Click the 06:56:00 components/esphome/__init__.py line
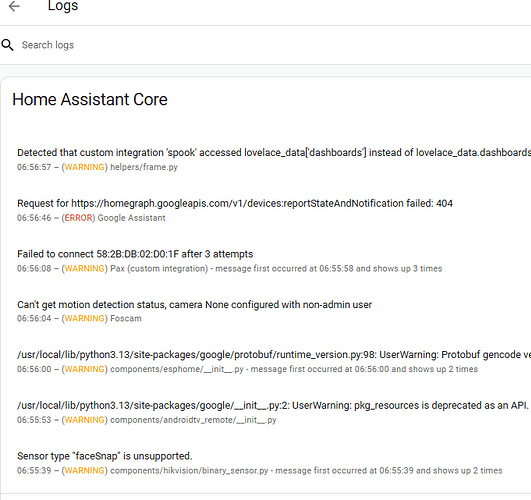The width and height of the screenshot is (531, 500). point(247,369)
